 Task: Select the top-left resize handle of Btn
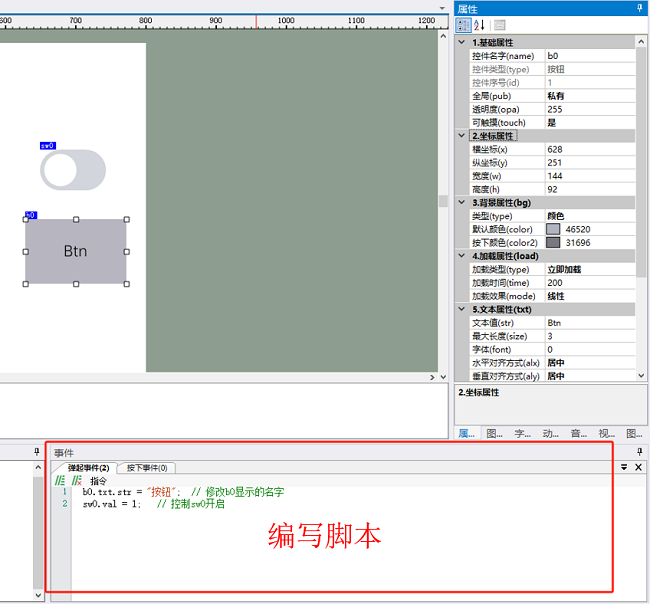[x=26, y=220]
